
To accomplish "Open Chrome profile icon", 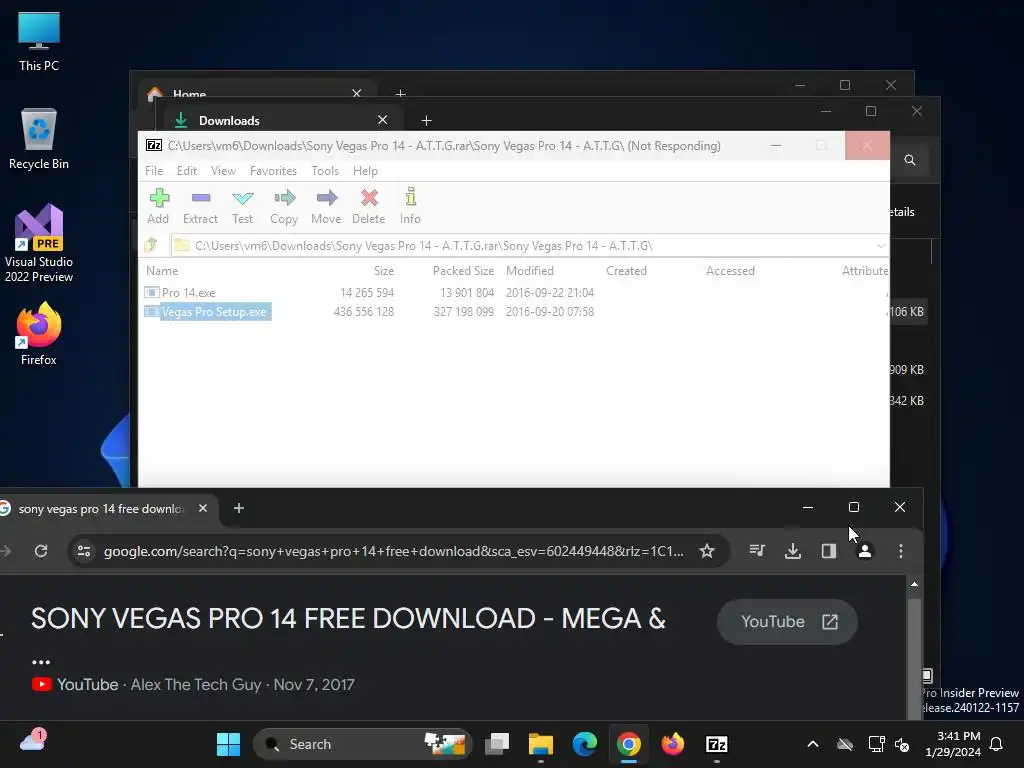I will 865,551.
